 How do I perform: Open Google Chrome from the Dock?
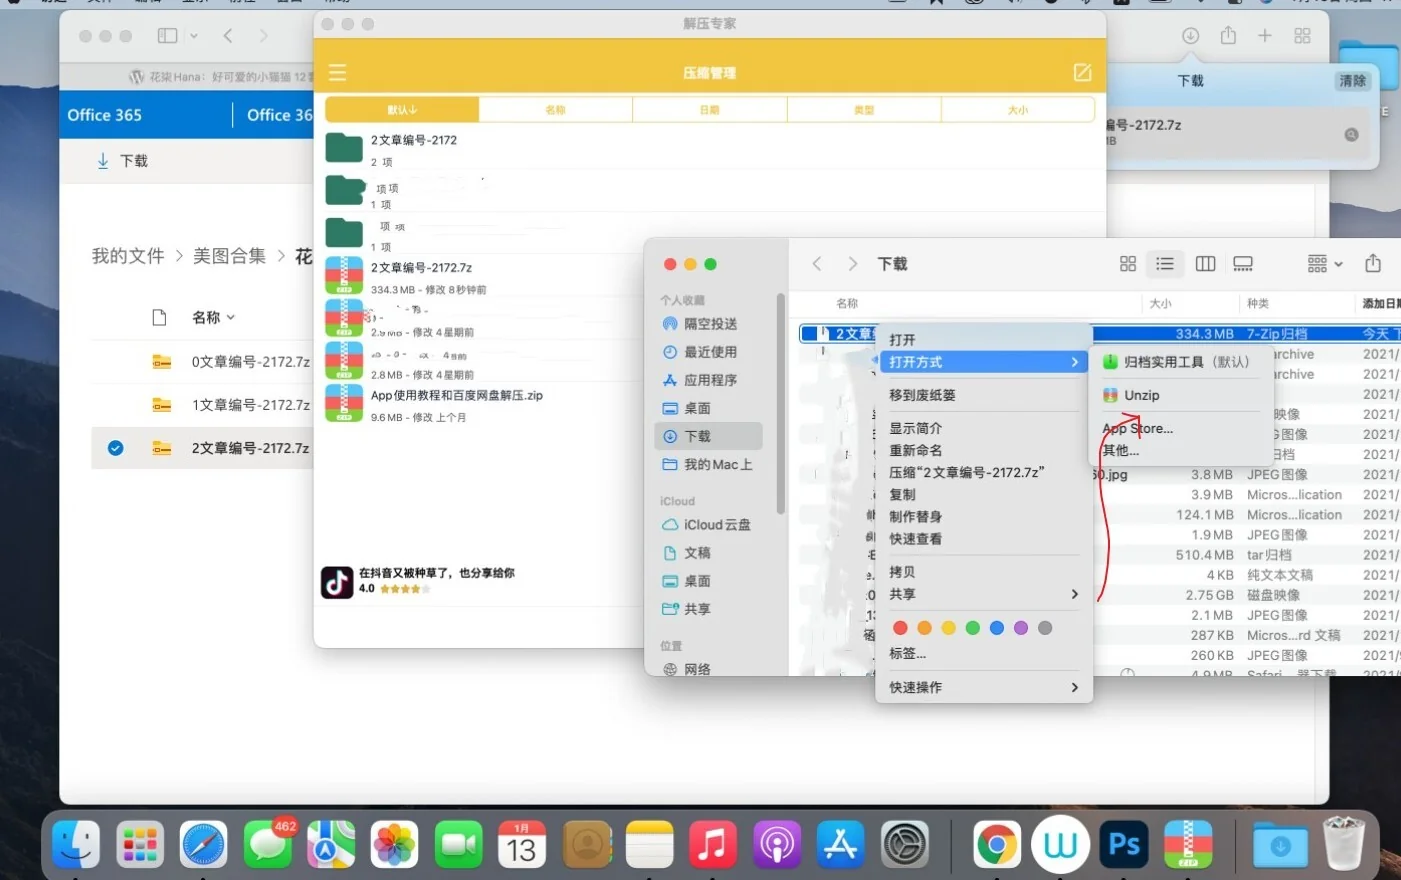click(x=996, y=845)
